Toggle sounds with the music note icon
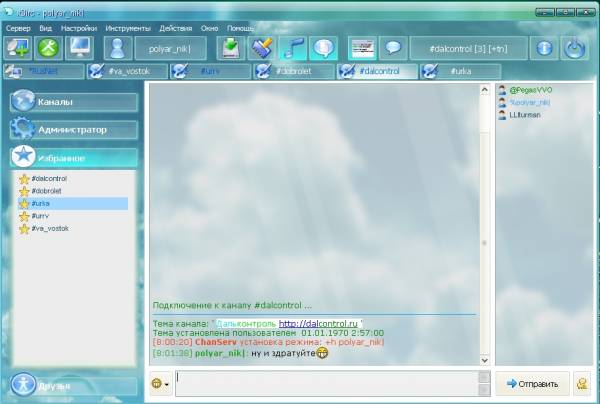 click(292, 48)
